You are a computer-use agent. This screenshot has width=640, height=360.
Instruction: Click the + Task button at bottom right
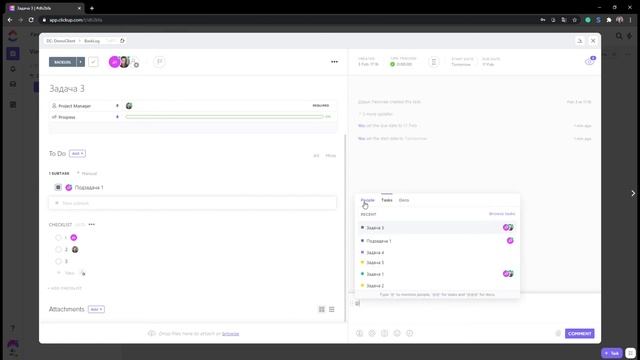pos(611,353)
